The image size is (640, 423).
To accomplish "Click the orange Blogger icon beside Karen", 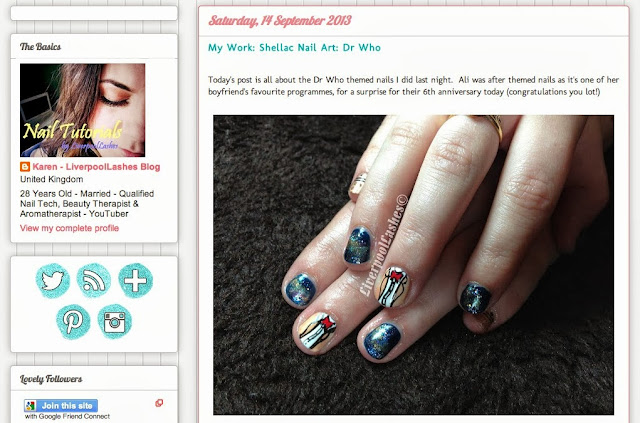I will pyautogui.click(x=25, y=167).
